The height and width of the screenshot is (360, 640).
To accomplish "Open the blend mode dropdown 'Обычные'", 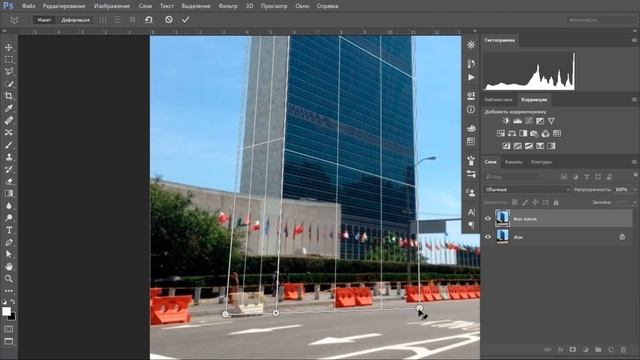I will 527,189.
